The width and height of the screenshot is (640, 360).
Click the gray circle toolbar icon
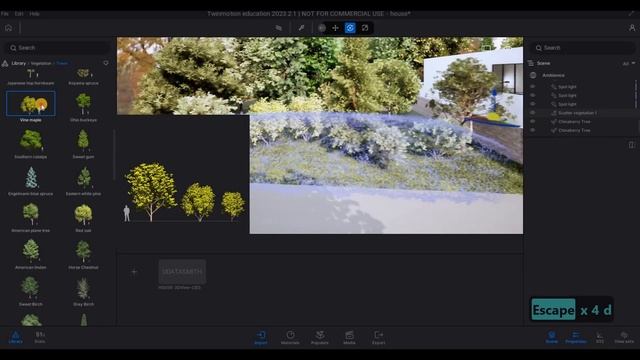(x=322, y=28)
